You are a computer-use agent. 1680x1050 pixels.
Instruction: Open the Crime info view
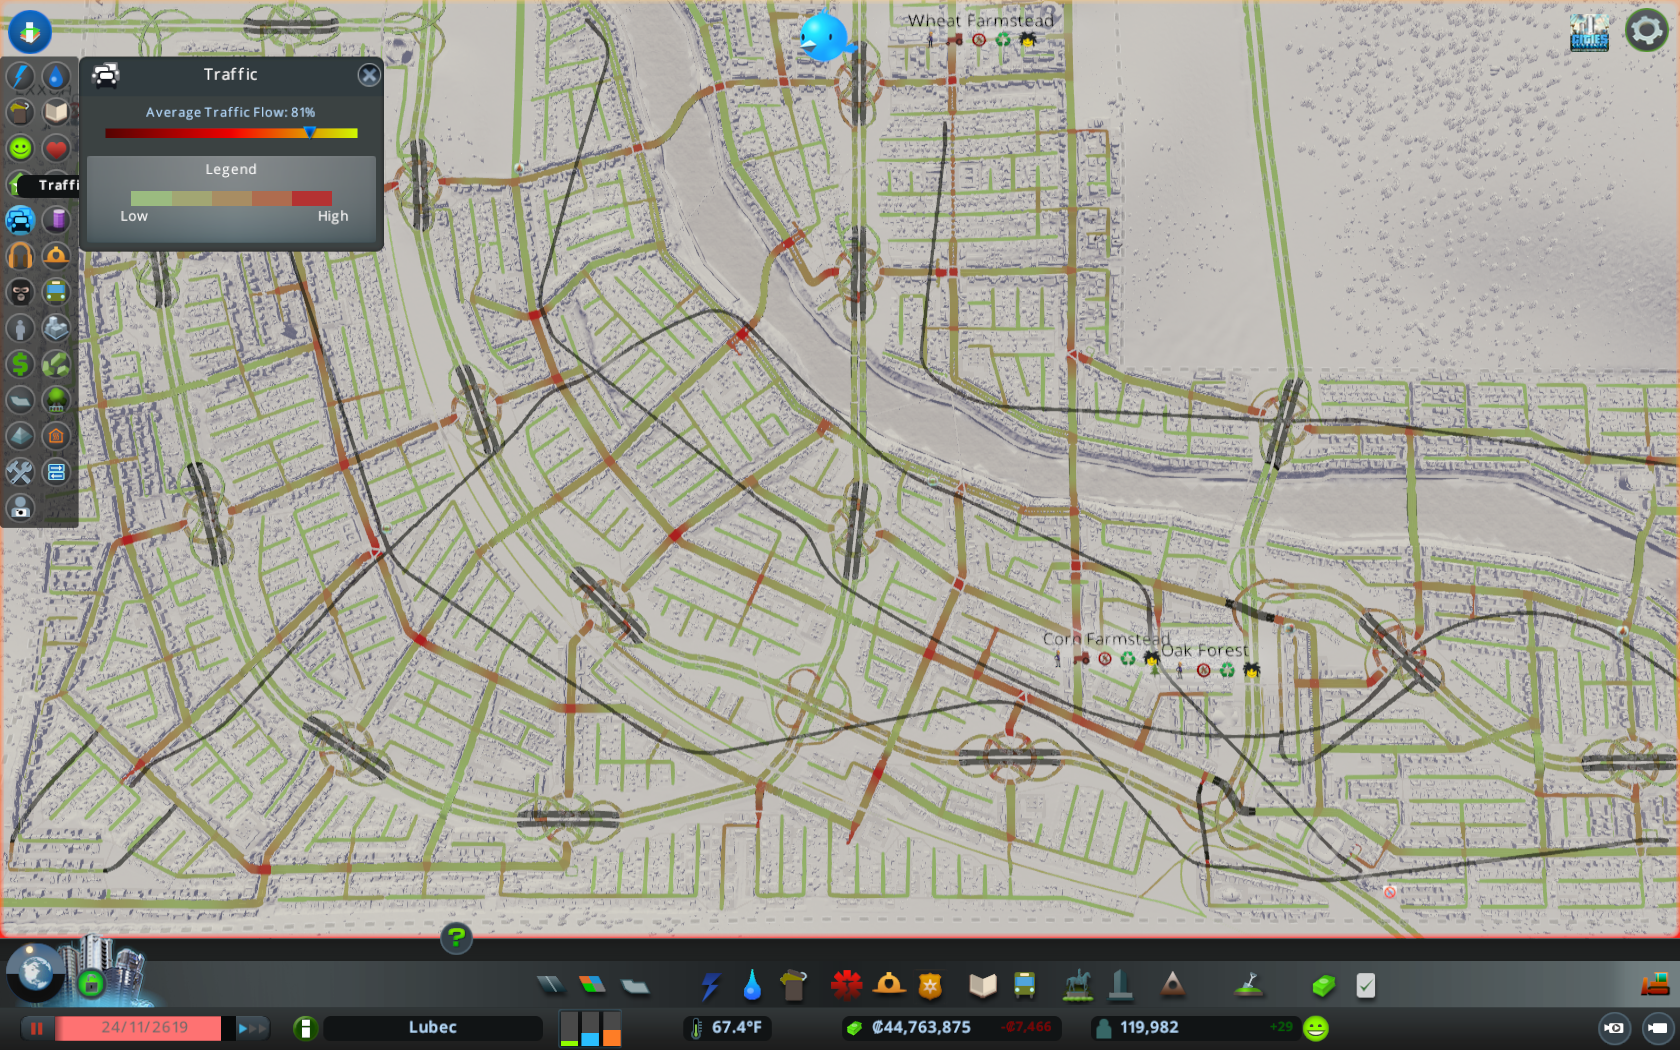[20, 292]
